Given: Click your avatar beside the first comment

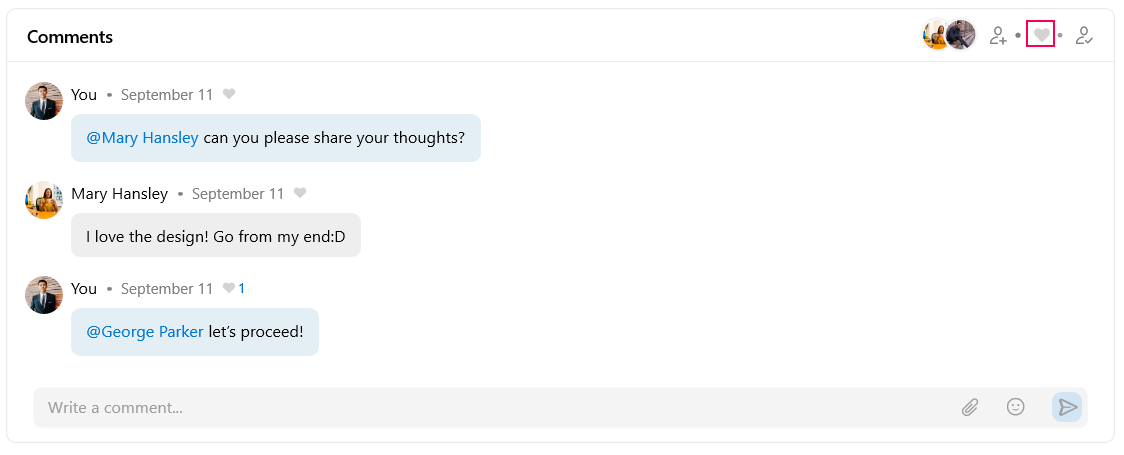Looking at the screenshot, I should pos(44,101).
